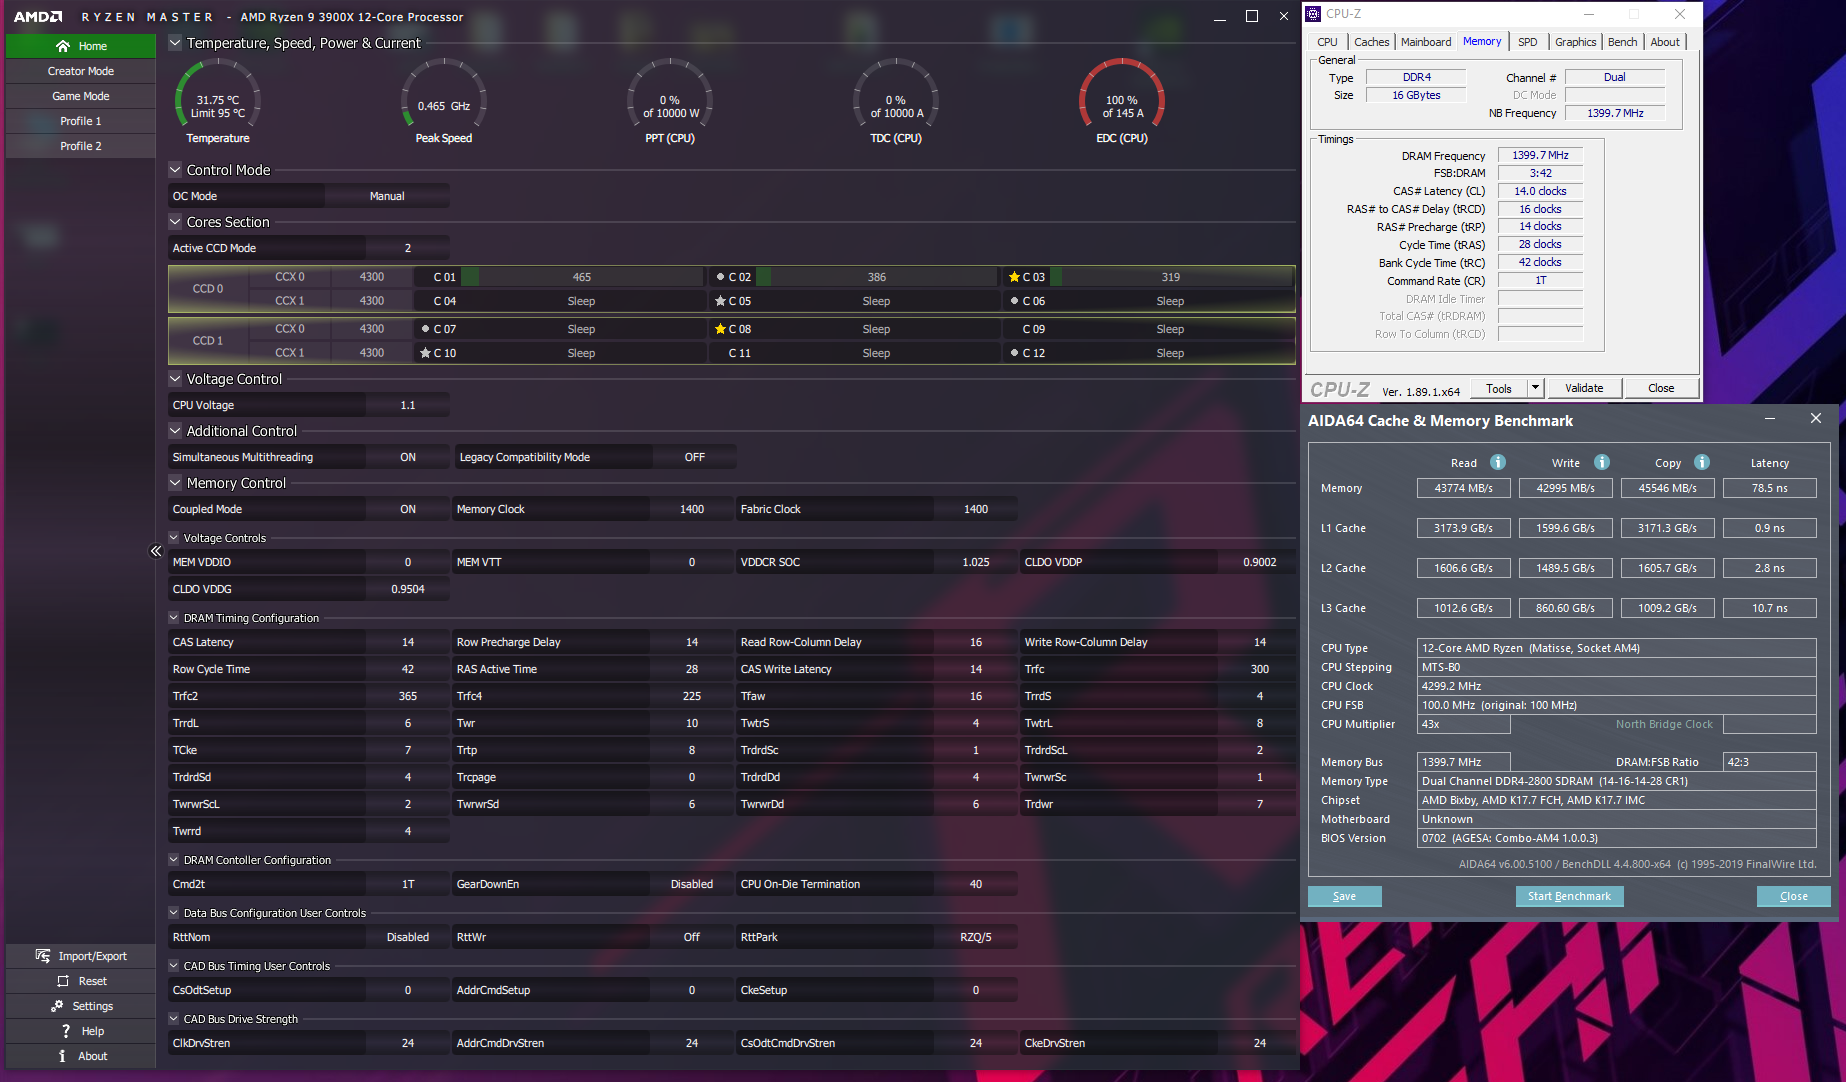Toggle Legacy Compatibility Mode OFF value
The width and height of the screenshot is (1846, 1082).
point(695,457)
